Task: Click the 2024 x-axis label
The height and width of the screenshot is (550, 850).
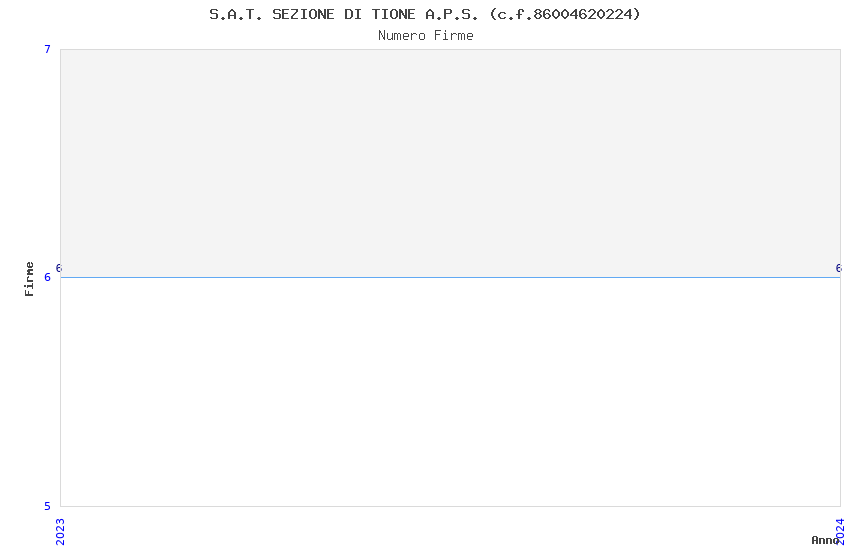Action: (840, 532)
